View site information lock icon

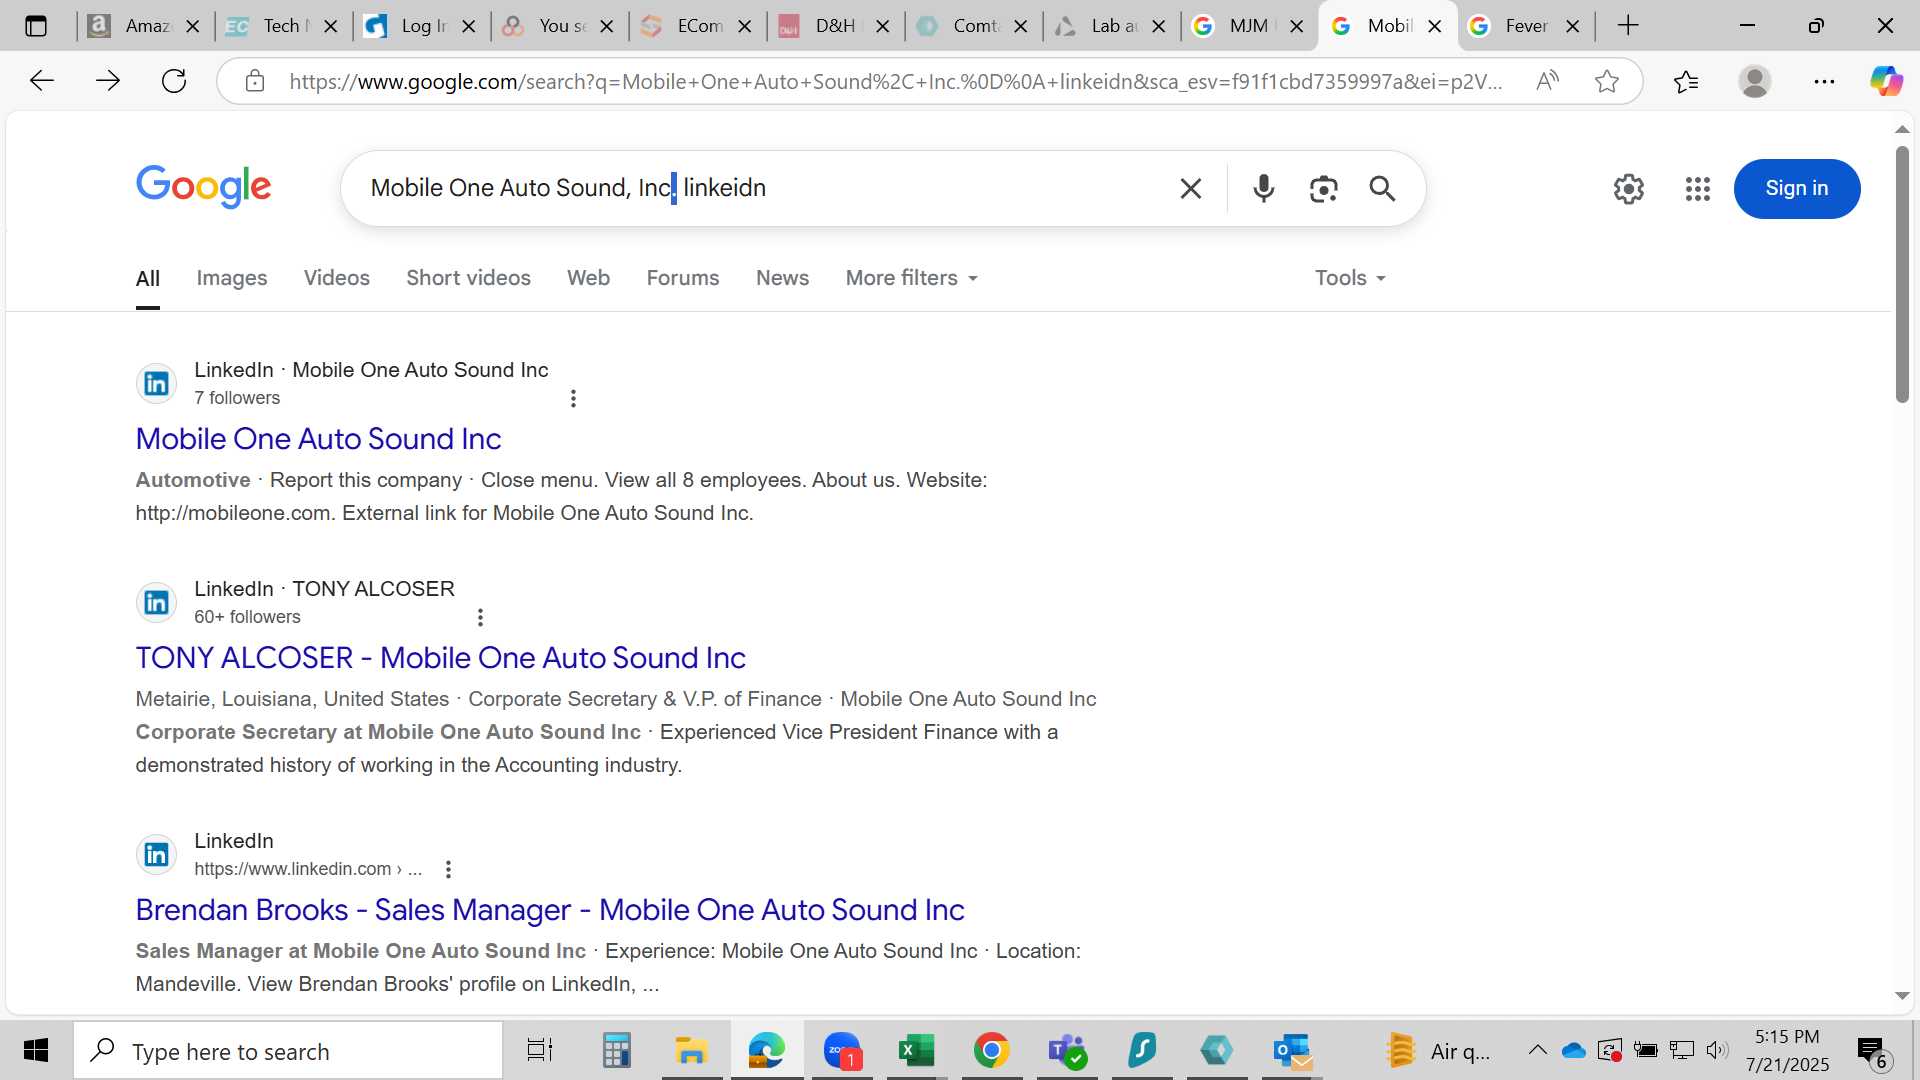[x=255, y=81]
